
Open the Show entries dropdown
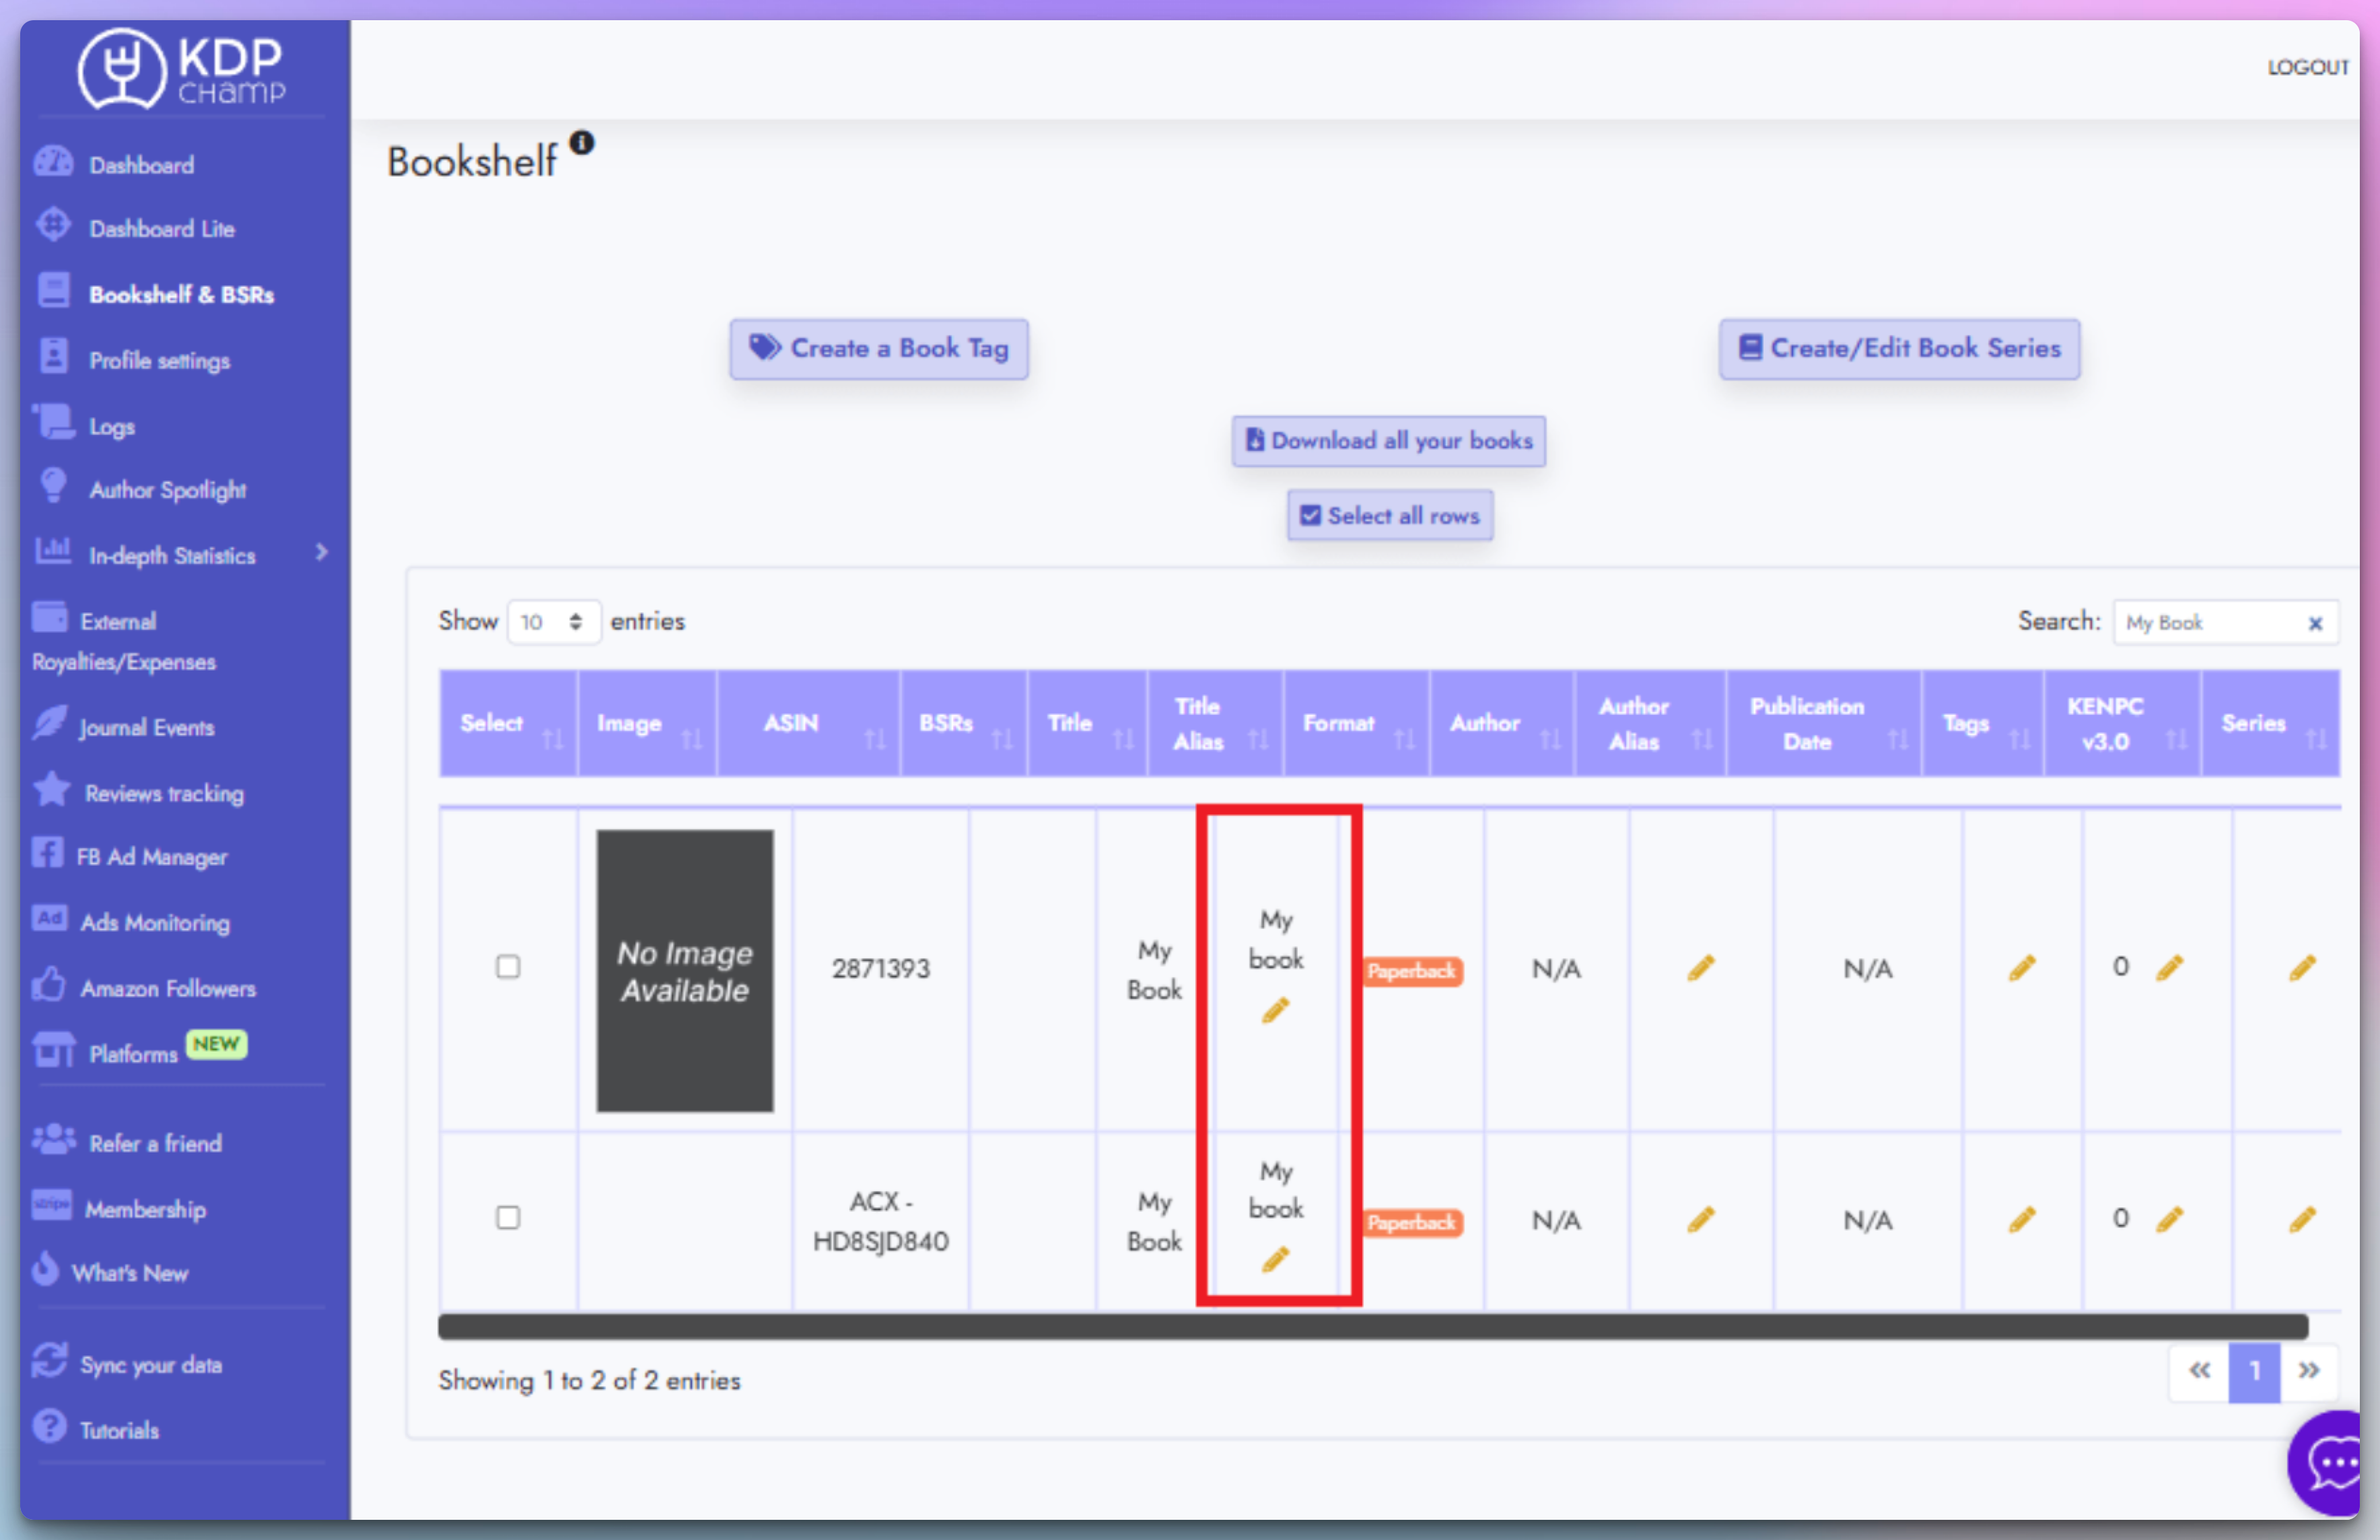(553, 622)
